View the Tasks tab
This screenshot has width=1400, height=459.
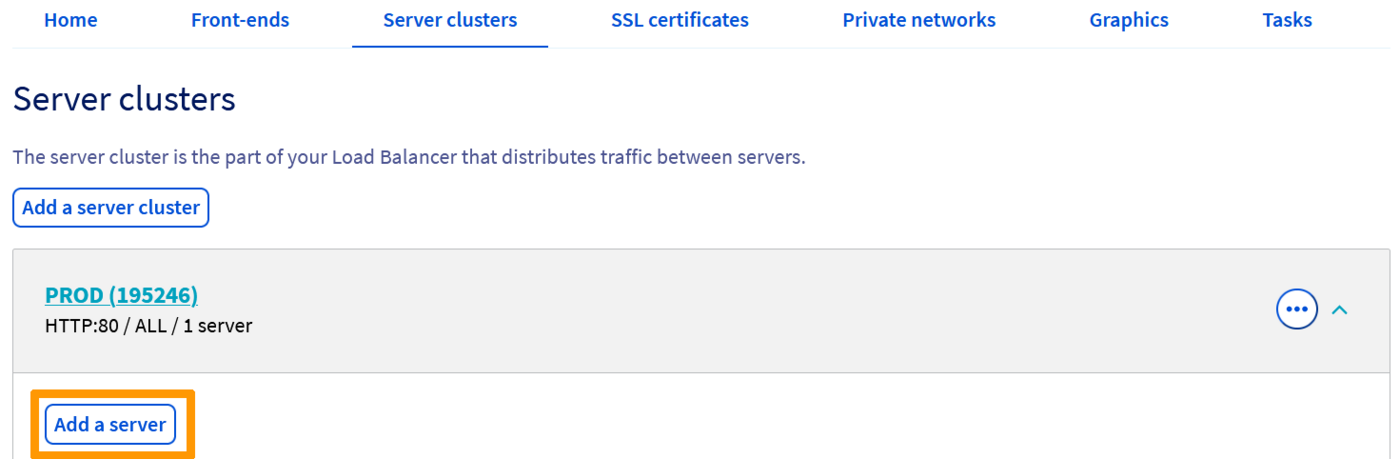coord(1287,20)
